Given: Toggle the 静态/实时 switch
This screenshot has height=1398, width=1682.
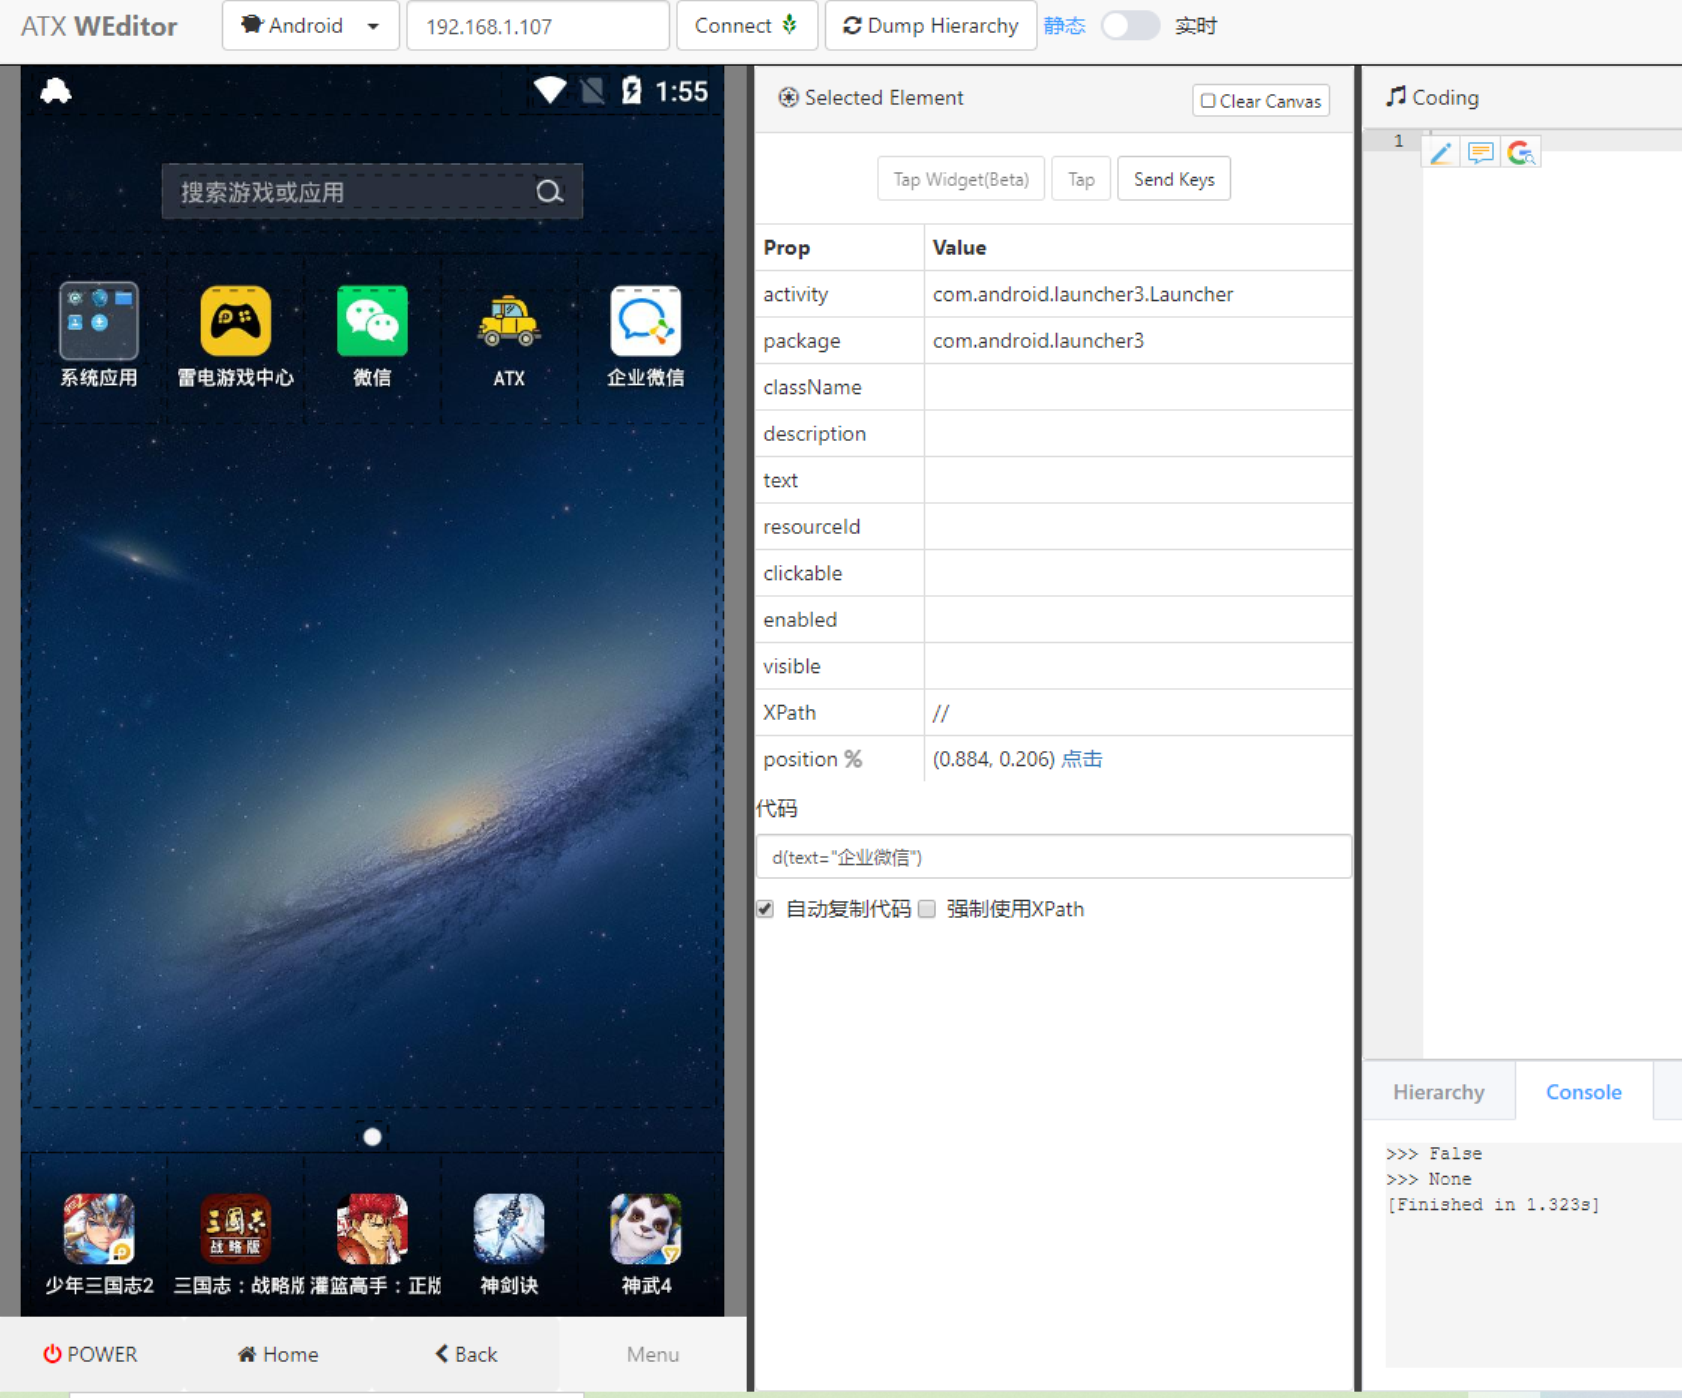Looking at the screenshot, I should point(1130,25).
